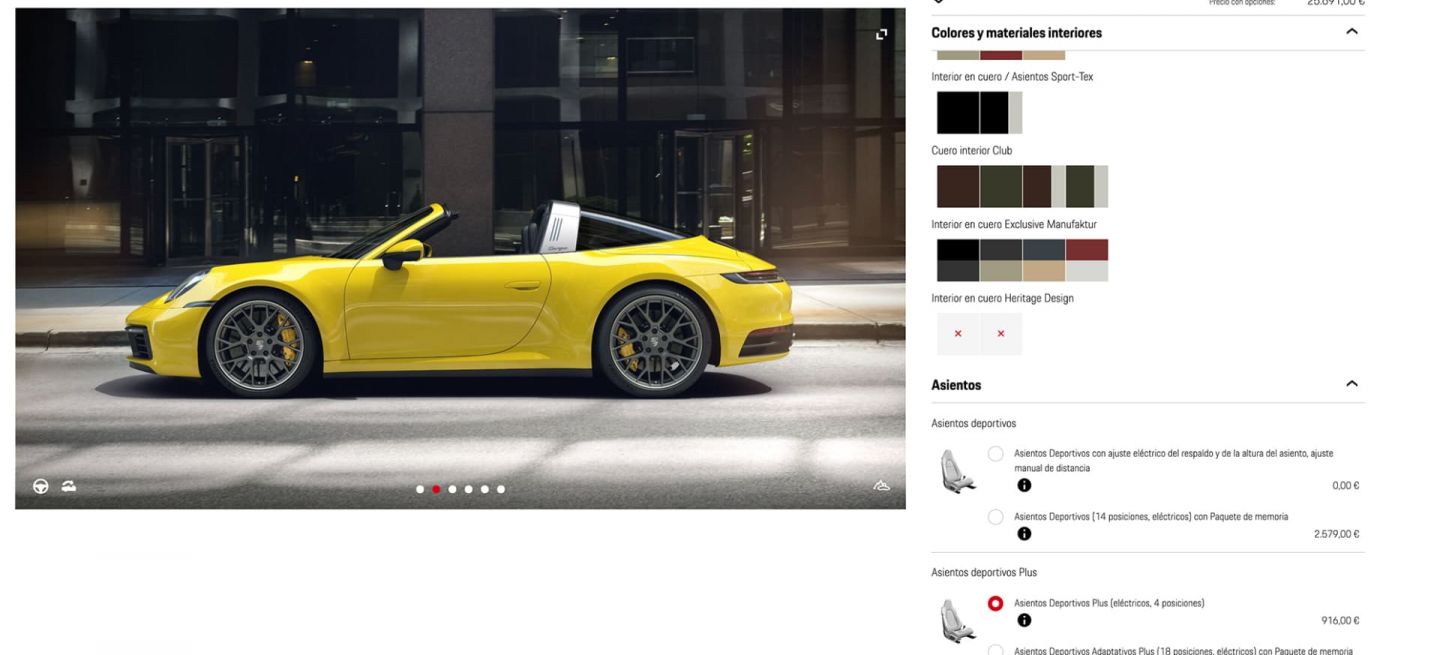Screen dimensions: 1440x655
Task: Click 'Interior en cuero Exclusive Manufaktur' label
Action: click(x=1014, y=224)
